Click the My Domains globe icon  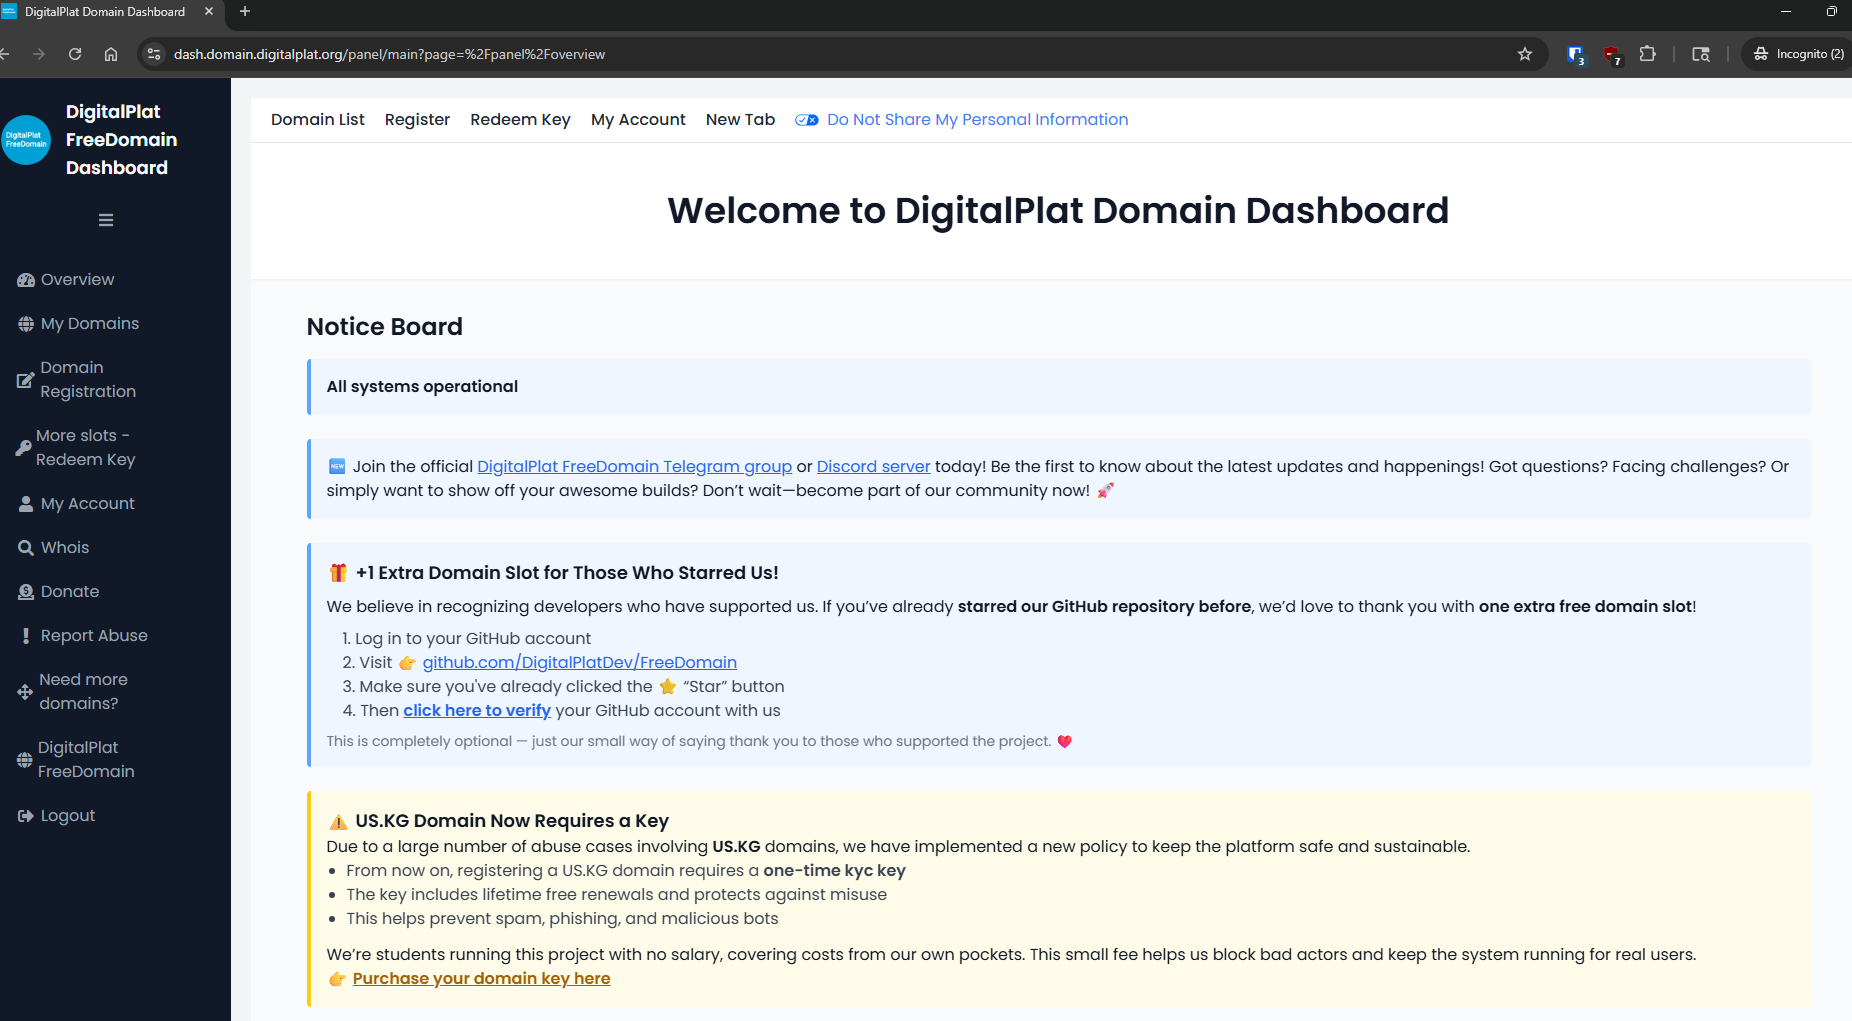click(26, 324)
